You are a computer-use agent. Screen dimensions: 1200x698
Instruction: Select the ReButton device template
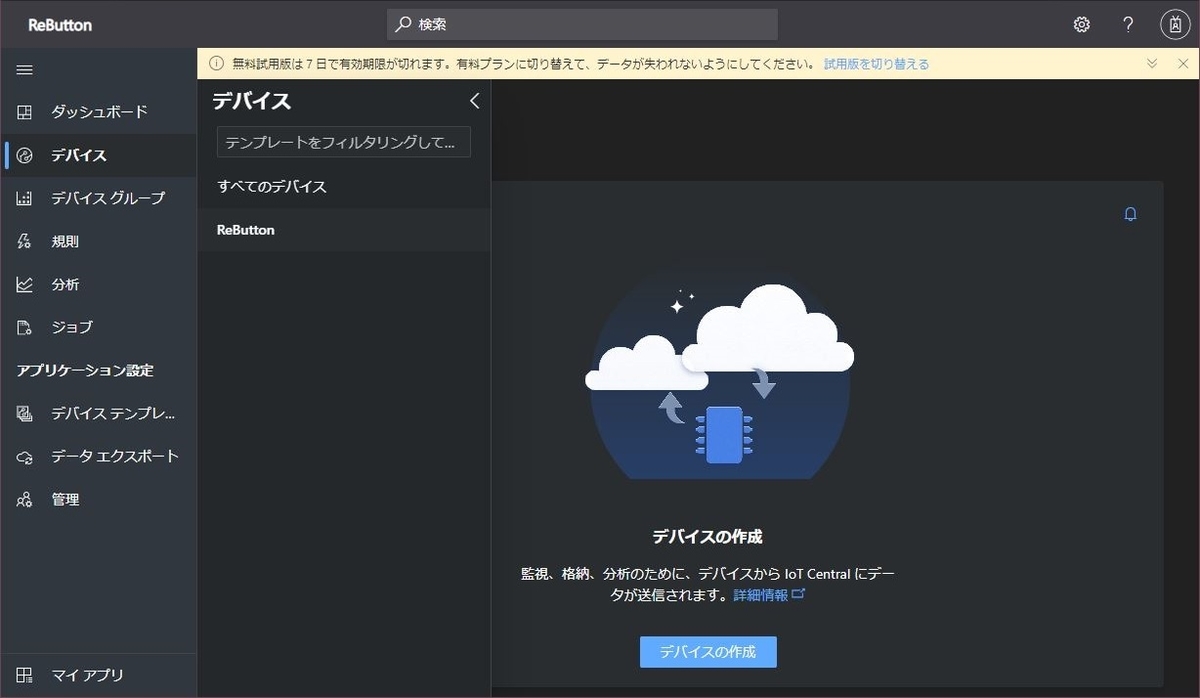(246, 229)
